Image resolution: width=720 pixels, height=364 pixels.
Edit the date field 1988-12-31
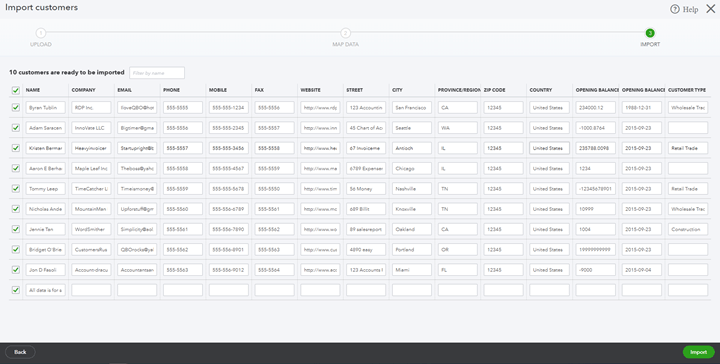[641, 108]
